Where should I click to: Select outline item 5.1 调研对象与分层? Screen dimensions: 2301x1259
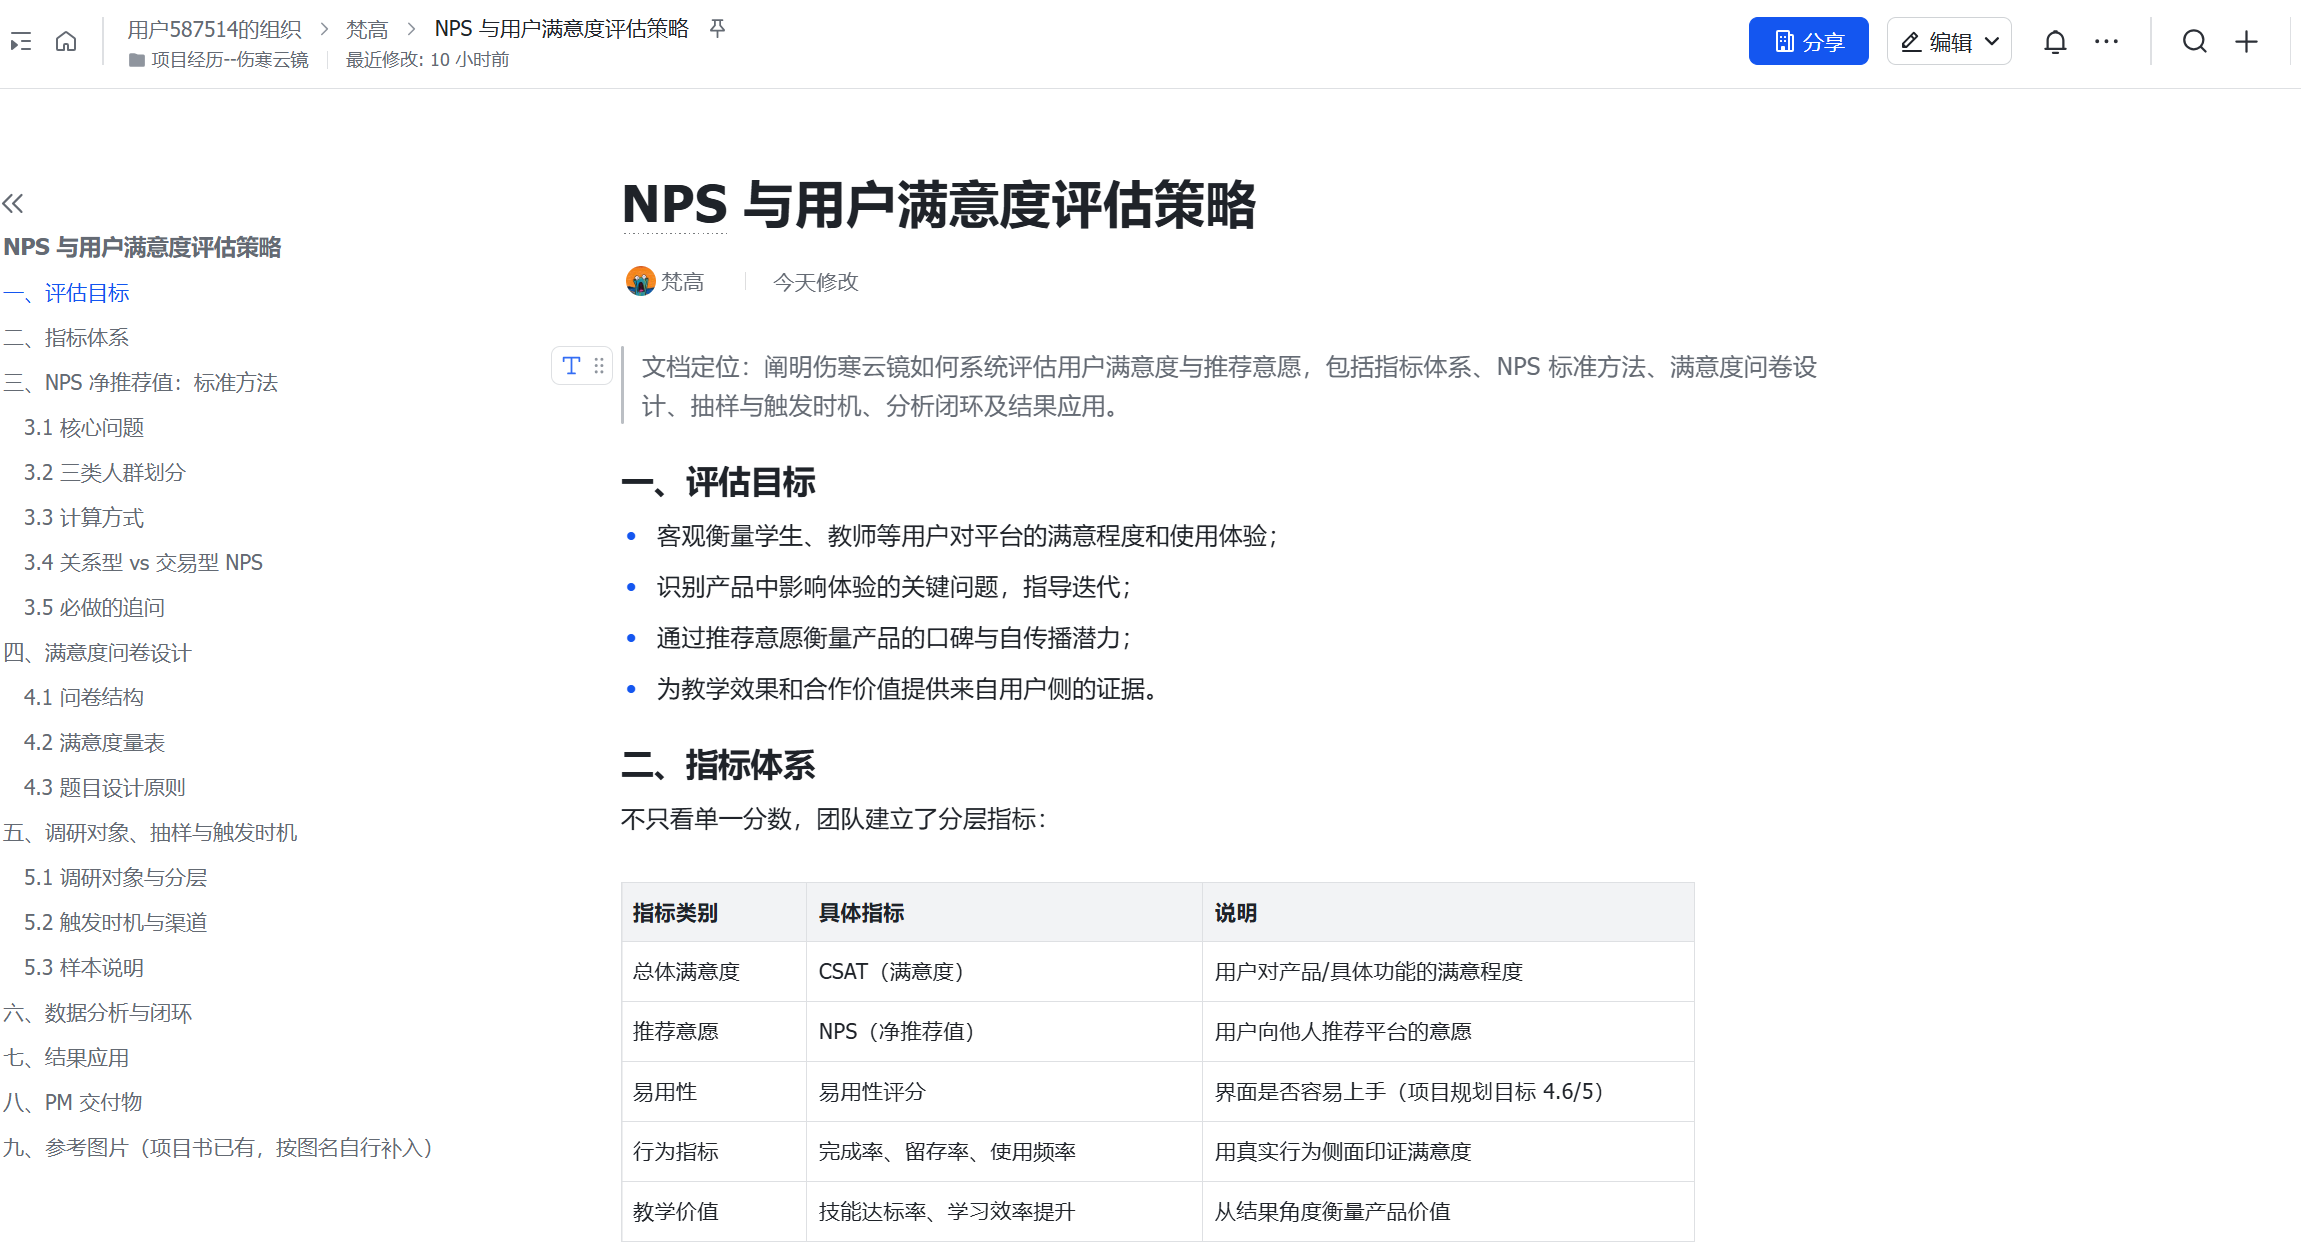click(115, 878)
